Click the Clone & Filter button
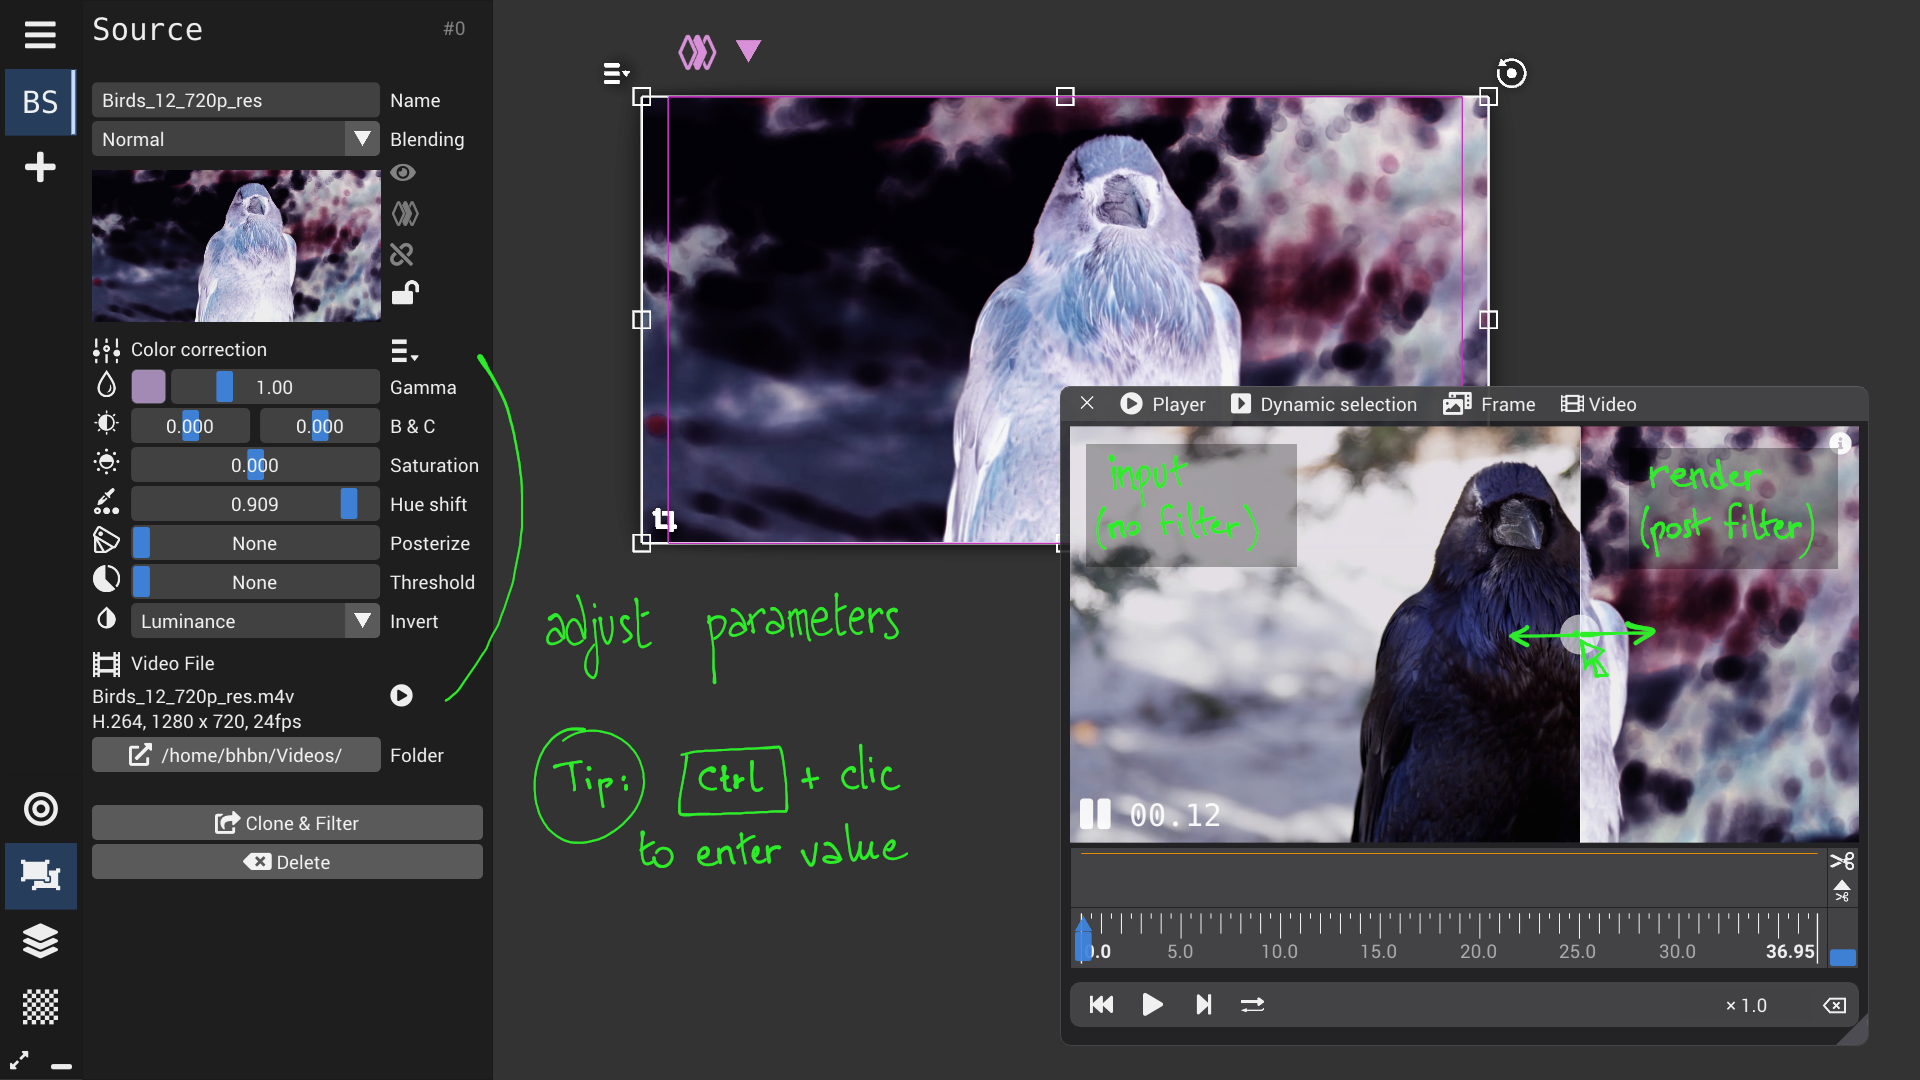 click(x=287, y=823)
